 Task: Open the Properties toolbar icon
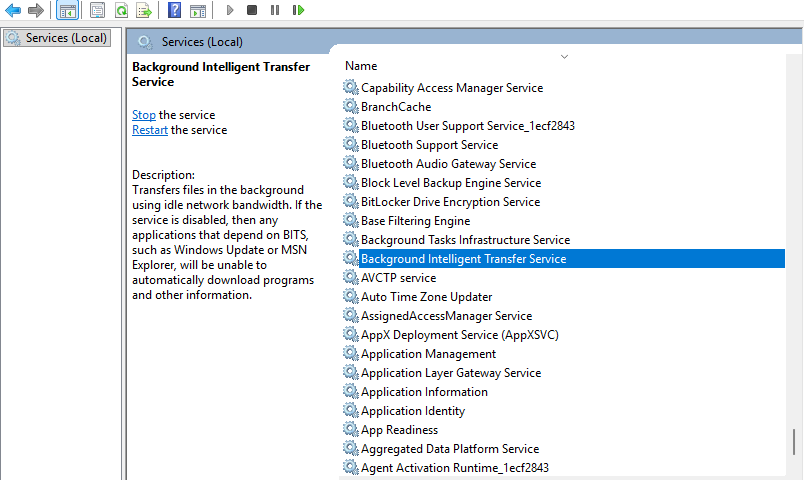click(x=97, y=10)
